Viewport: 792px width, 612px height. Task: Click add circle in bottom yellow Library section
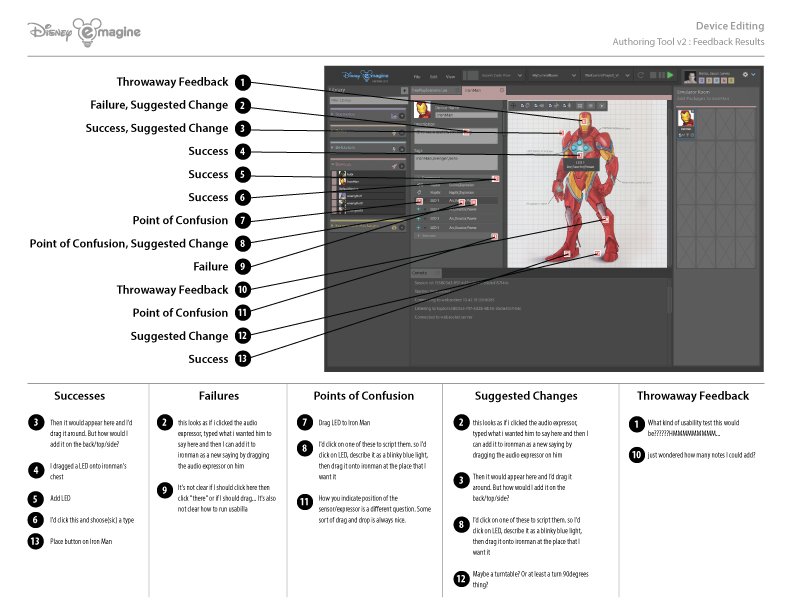[x=402, y=227]
